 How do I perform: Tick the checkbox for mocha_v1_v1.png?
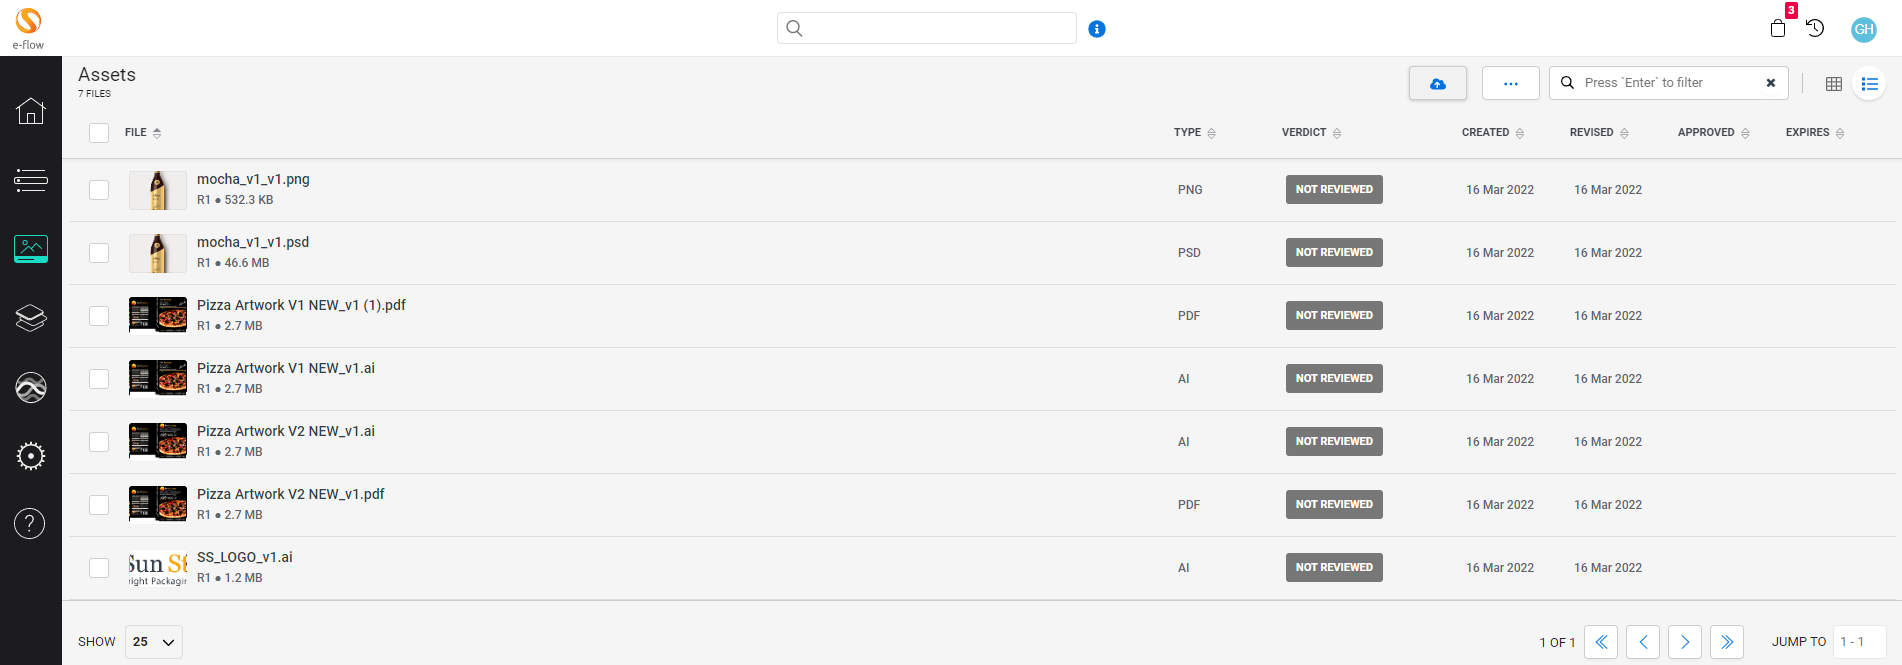pos(99,190)
